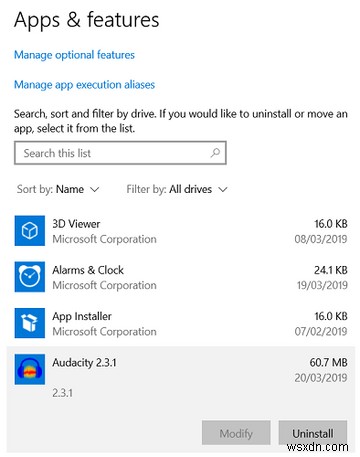Click the date 19/03/2019
Viewport: 360px width, 457px height.
[322, 285]
